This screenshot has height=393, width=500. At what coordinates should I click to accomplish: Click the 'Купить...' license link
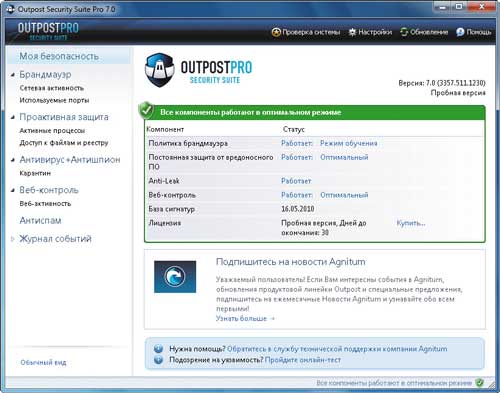[x=411, y=223]
